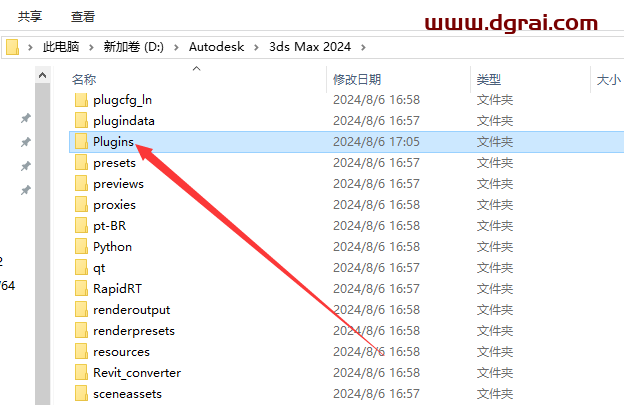
Task: Expand the chevron after 此电脑 in path
Action: pyautogui.click(x=91, y=47)
